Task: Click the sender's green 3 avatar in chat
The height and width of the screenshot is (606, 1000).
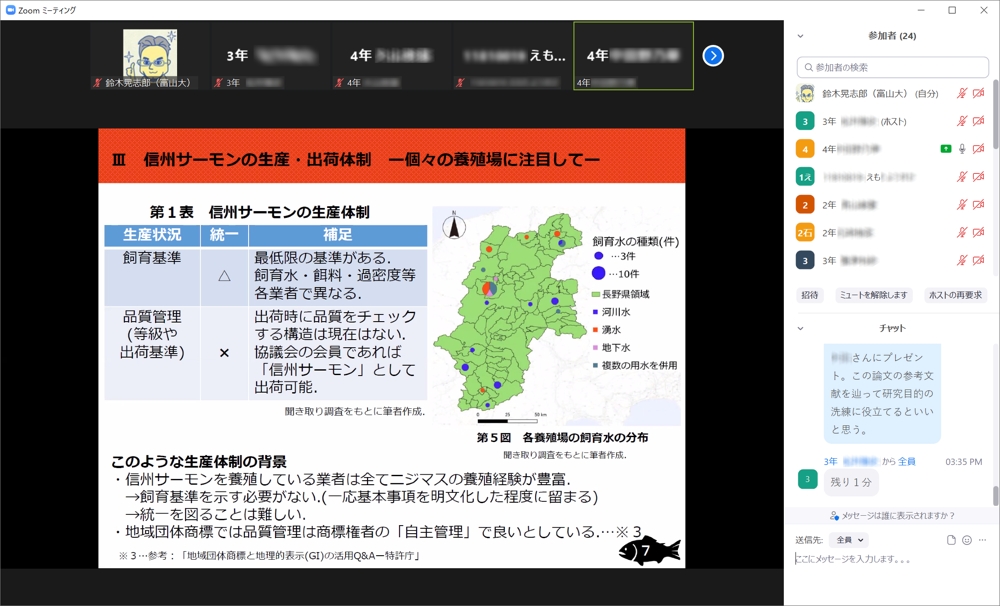Action: pyautogui.click(x=807, y=479)
